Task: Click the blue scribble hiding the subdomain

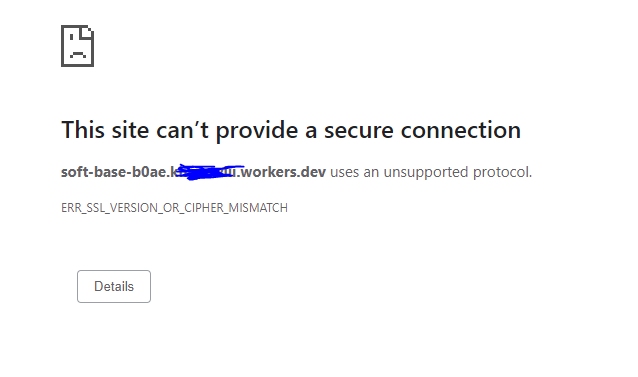Action: click(210, 172)
